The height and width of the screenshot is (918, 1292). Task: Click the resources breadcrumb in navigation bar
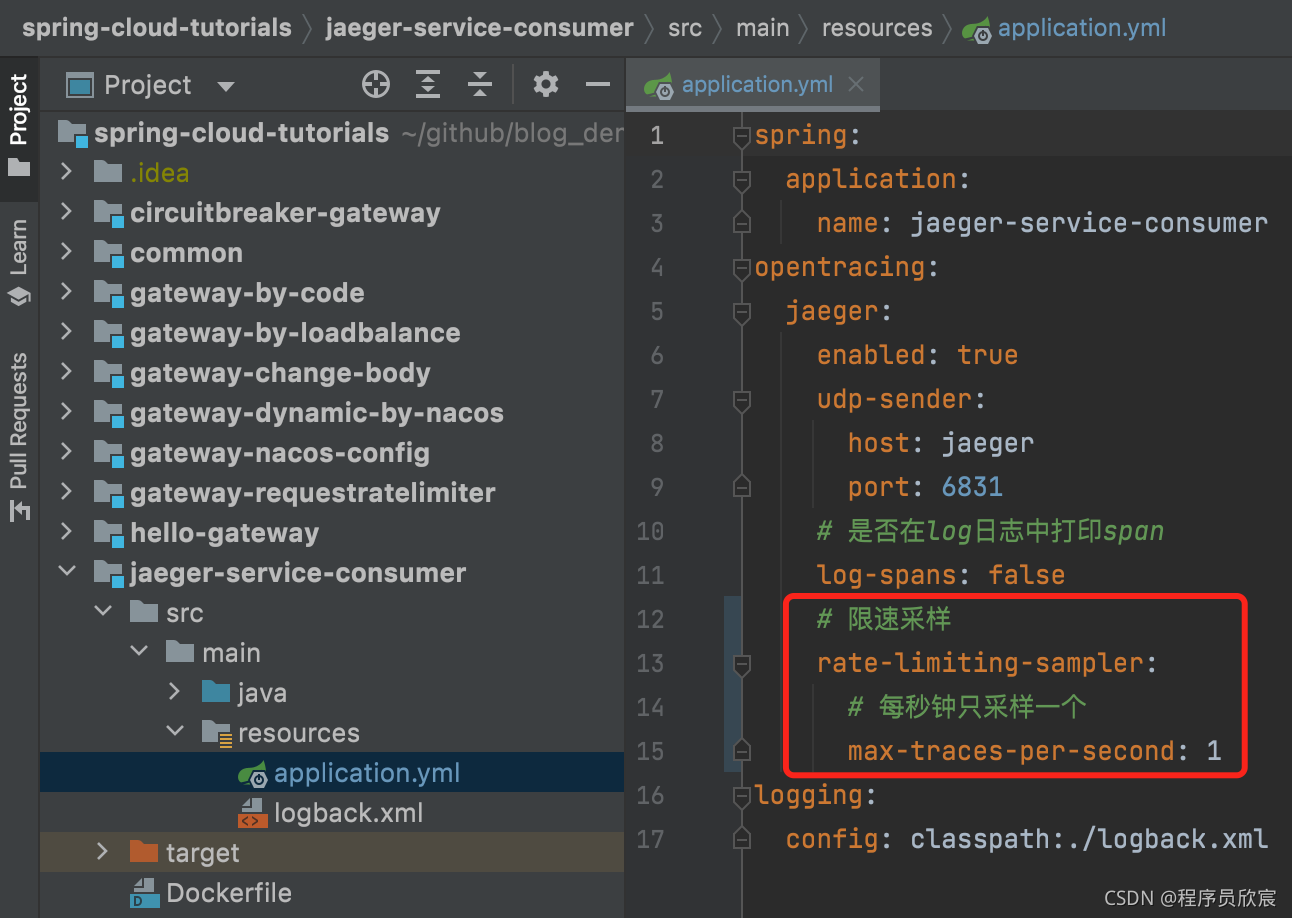click(x=877, y=28)
